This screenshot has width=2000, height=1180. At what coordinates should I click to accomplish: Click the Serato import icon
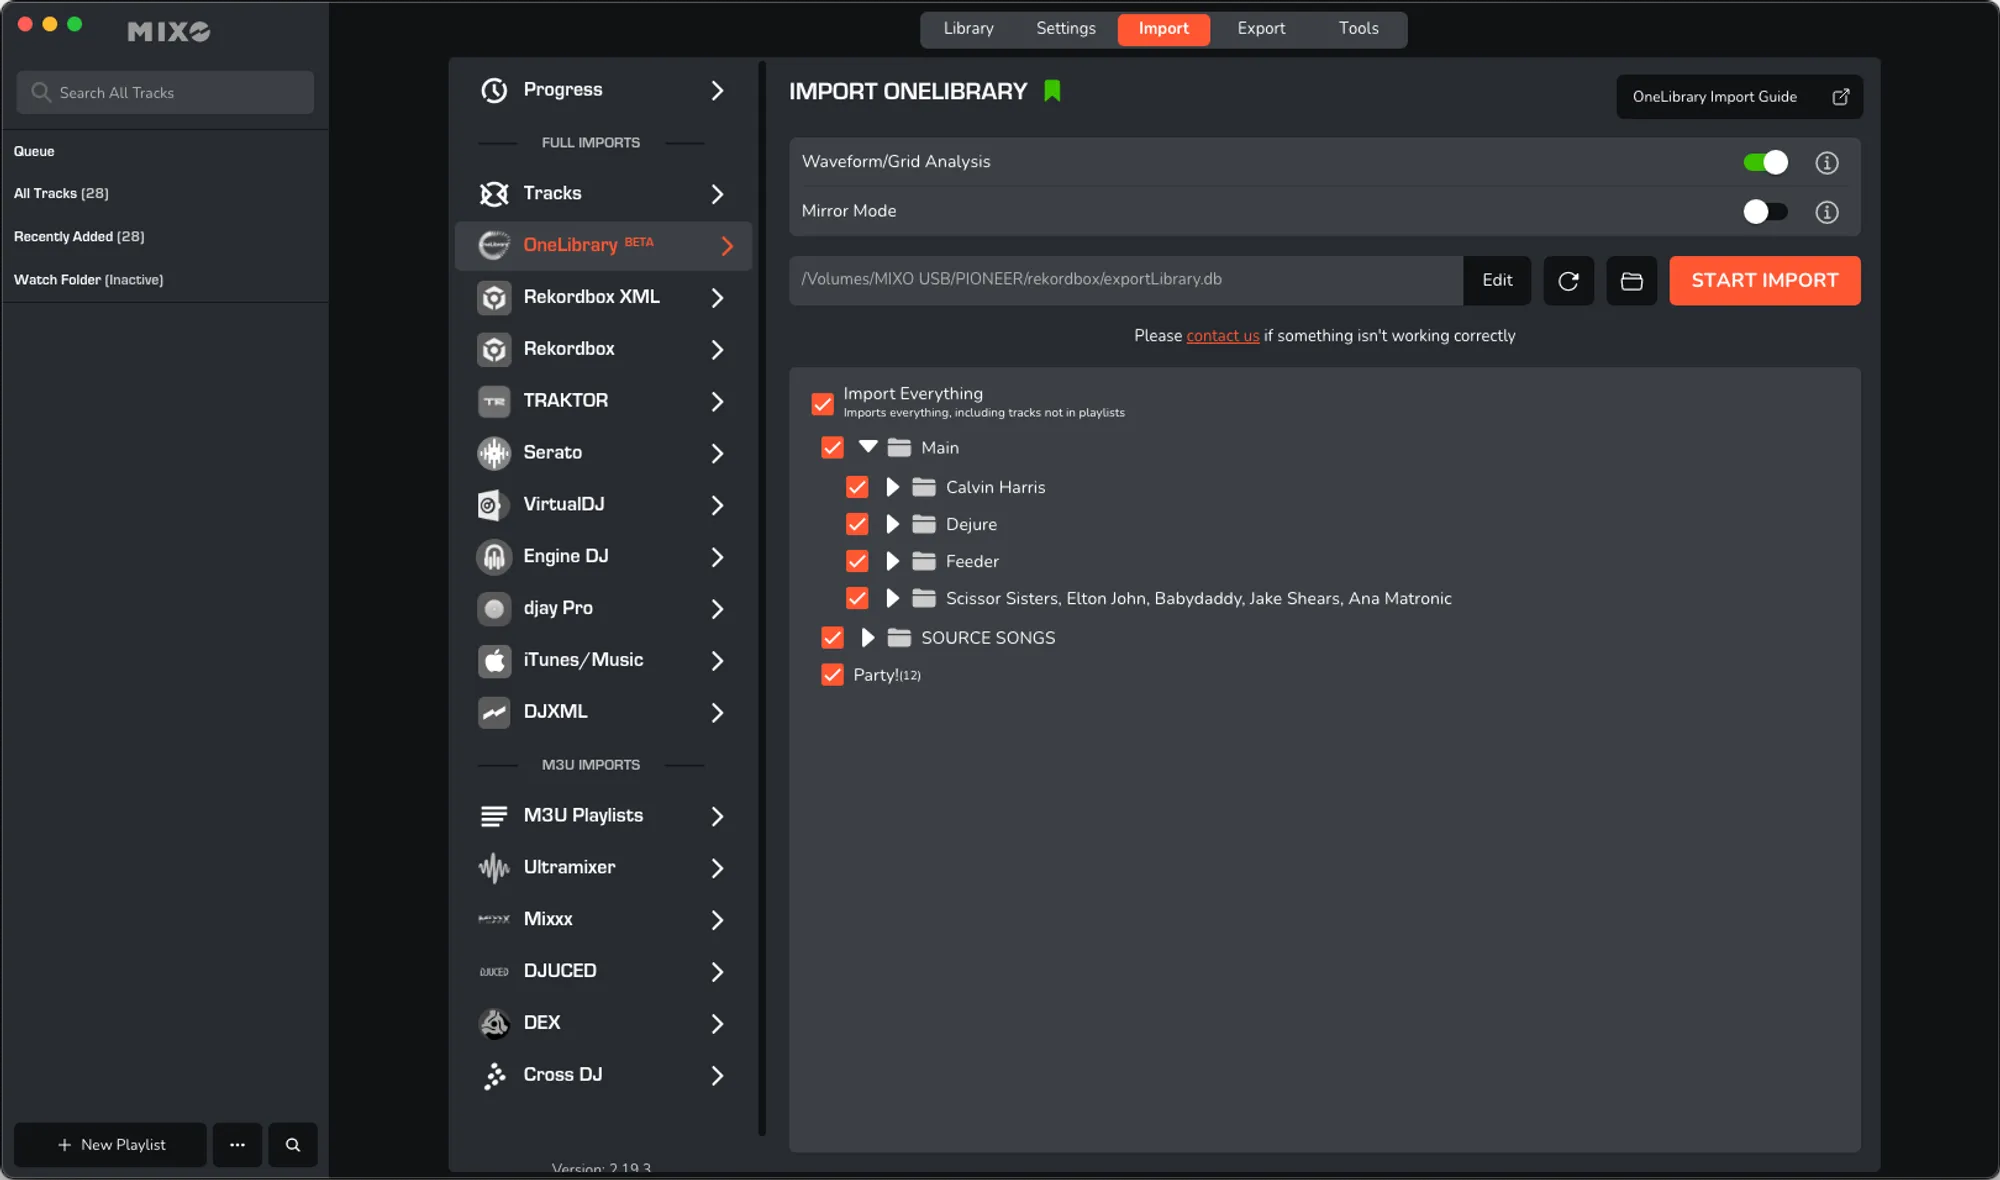[494, 453]
